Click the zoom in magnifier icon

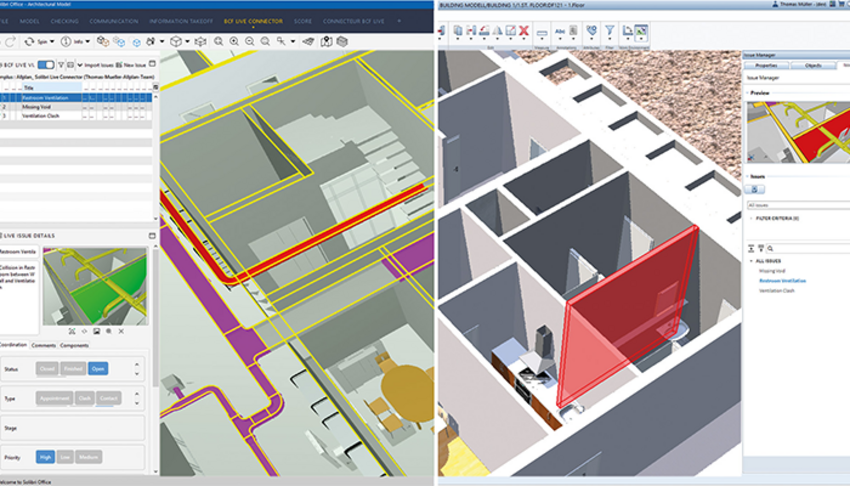pos(233,41)
